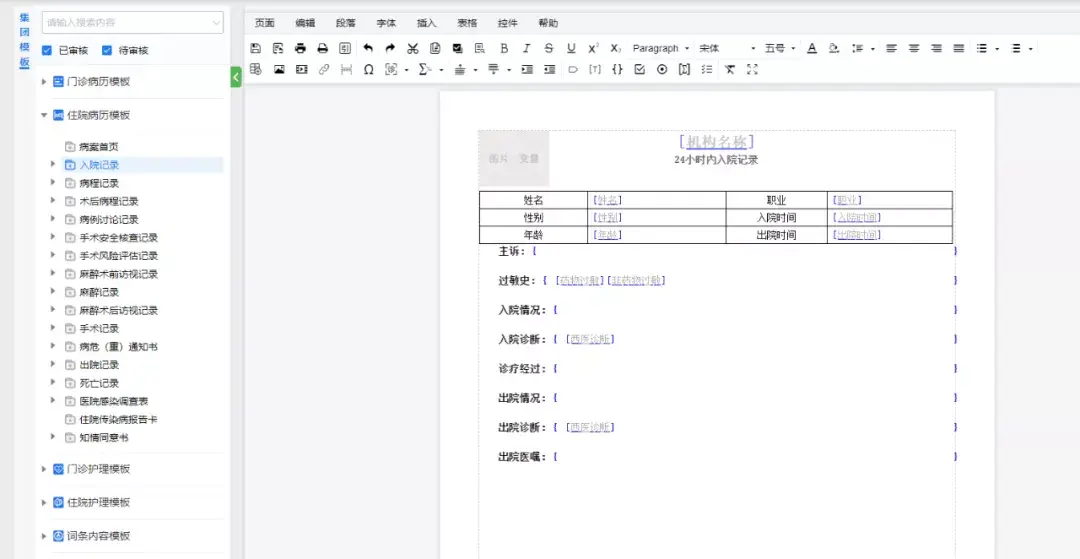Insert a hyperlink

click(324, 70)
